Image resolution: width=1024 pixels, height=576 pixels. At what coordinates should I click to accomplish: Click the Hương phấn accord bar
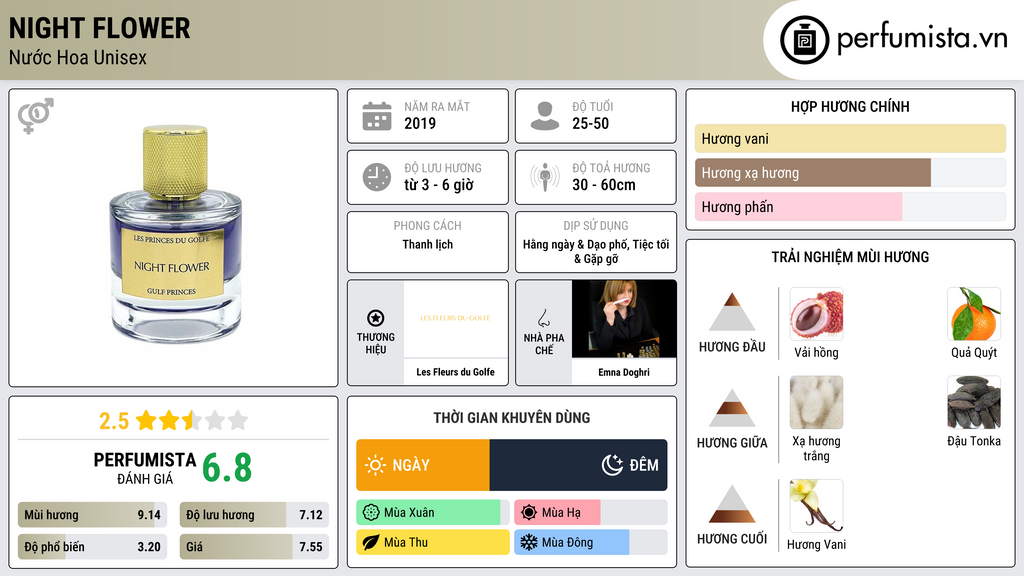850,207
